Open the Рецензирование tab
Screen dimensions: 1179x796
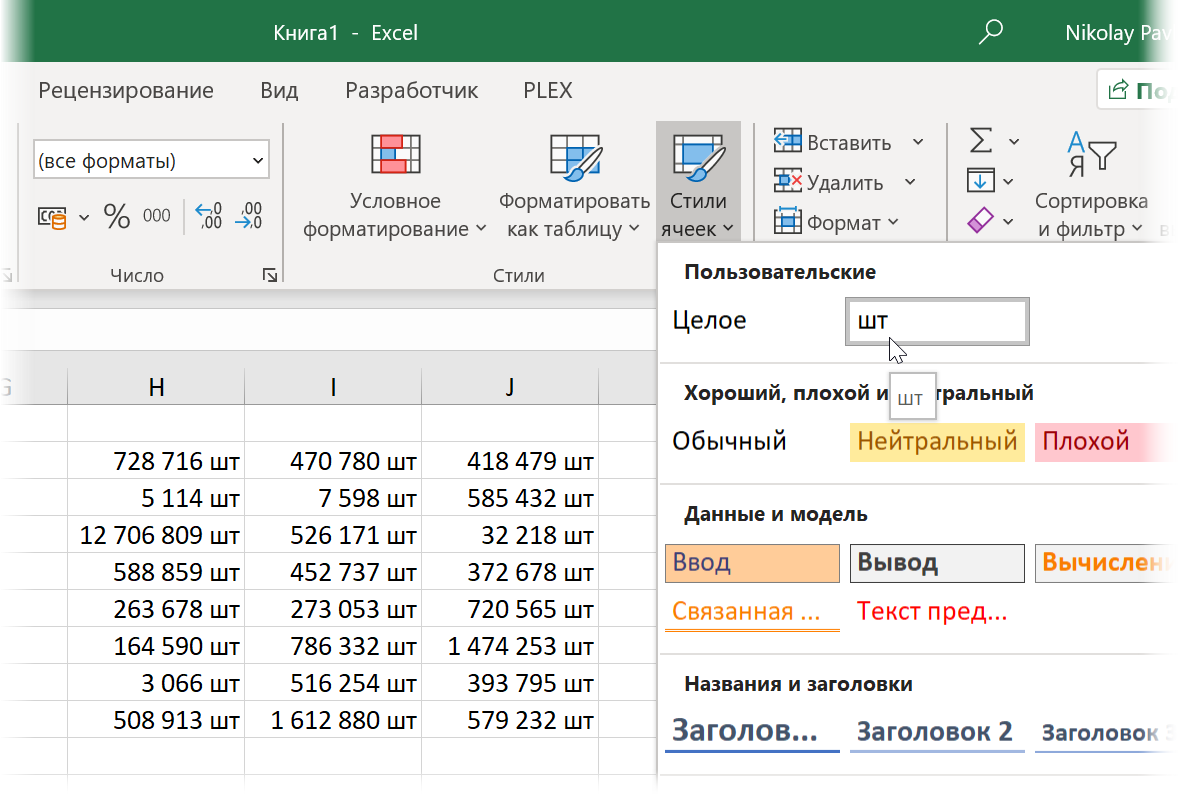(x=126, y=90)
